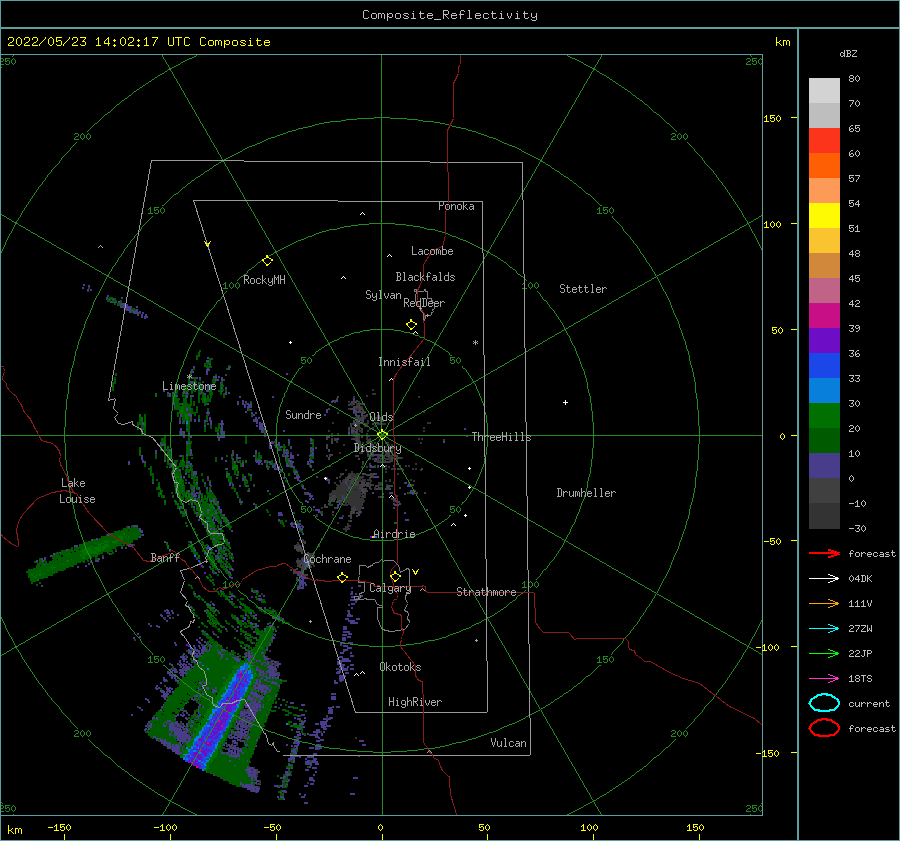Screen dimensions: 900x841
Task: Click the ThreeHills town label
Action: click(x=502, y=437)
